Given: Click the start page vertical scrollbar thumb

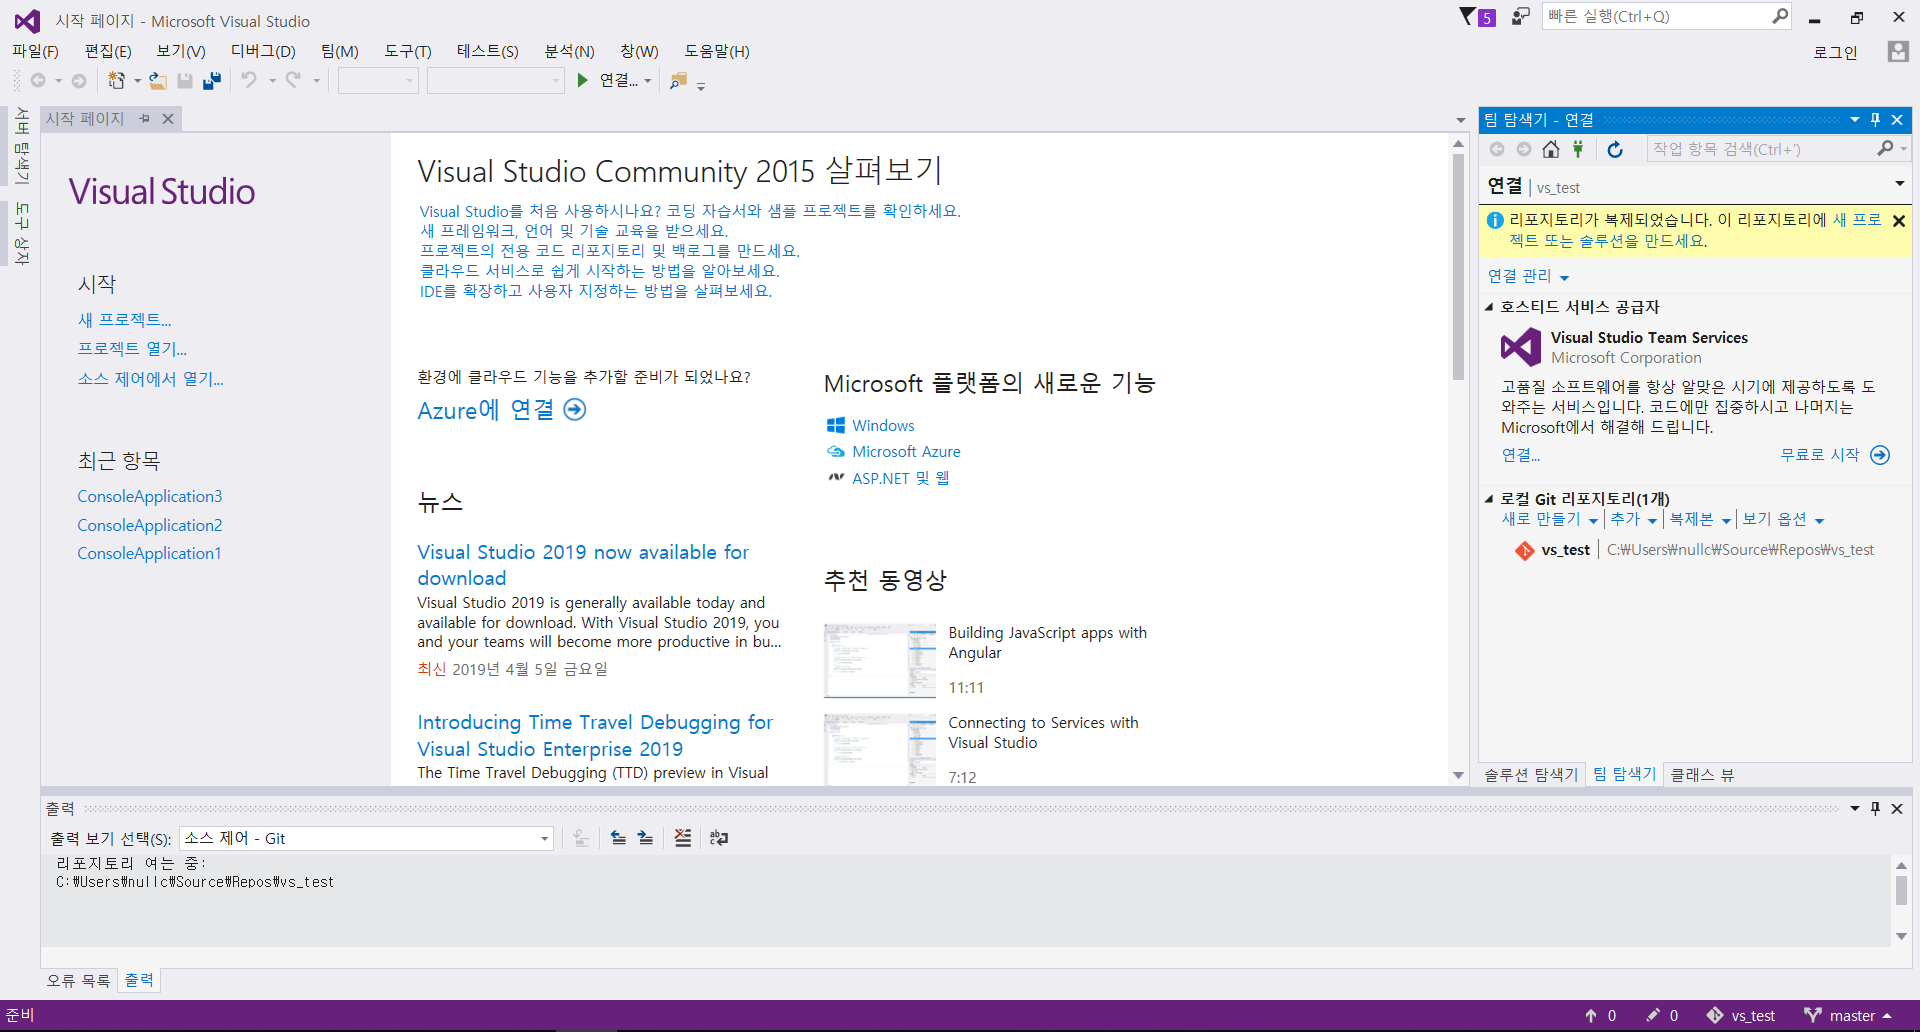Looking at the screenshot, I should (1458, 265).
